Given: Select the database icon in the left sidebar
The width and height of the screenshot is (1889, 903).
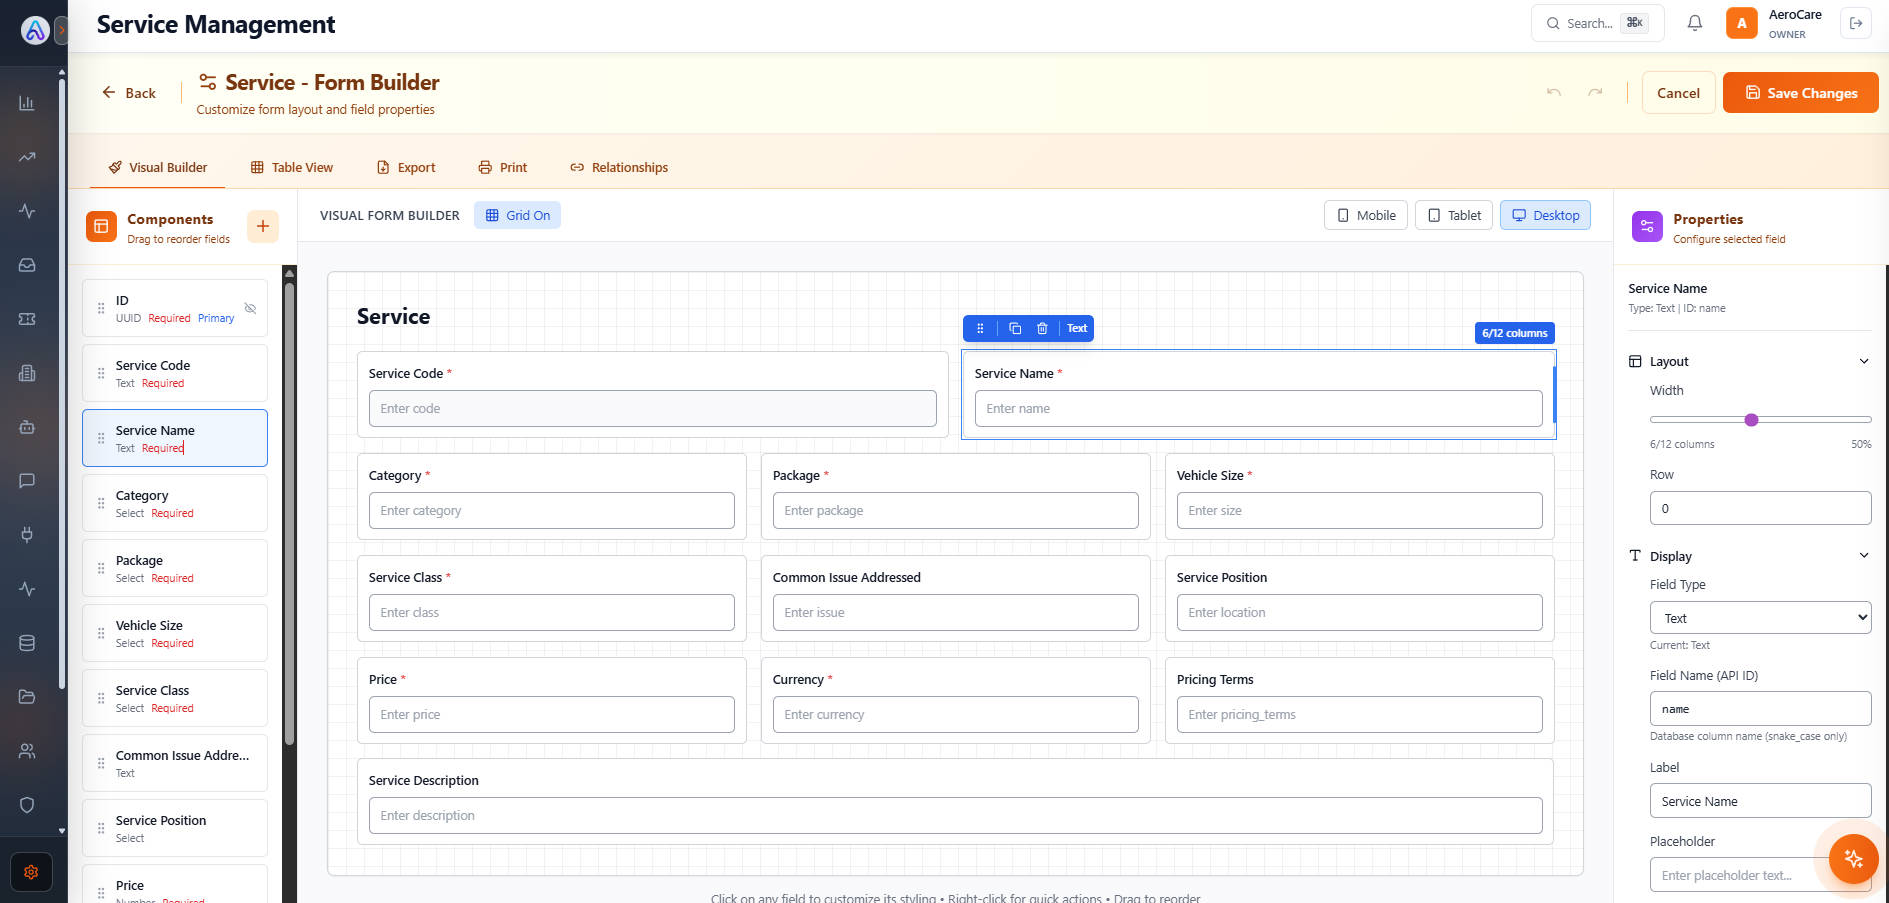Looking at the screenshot, I should (27, 643).
